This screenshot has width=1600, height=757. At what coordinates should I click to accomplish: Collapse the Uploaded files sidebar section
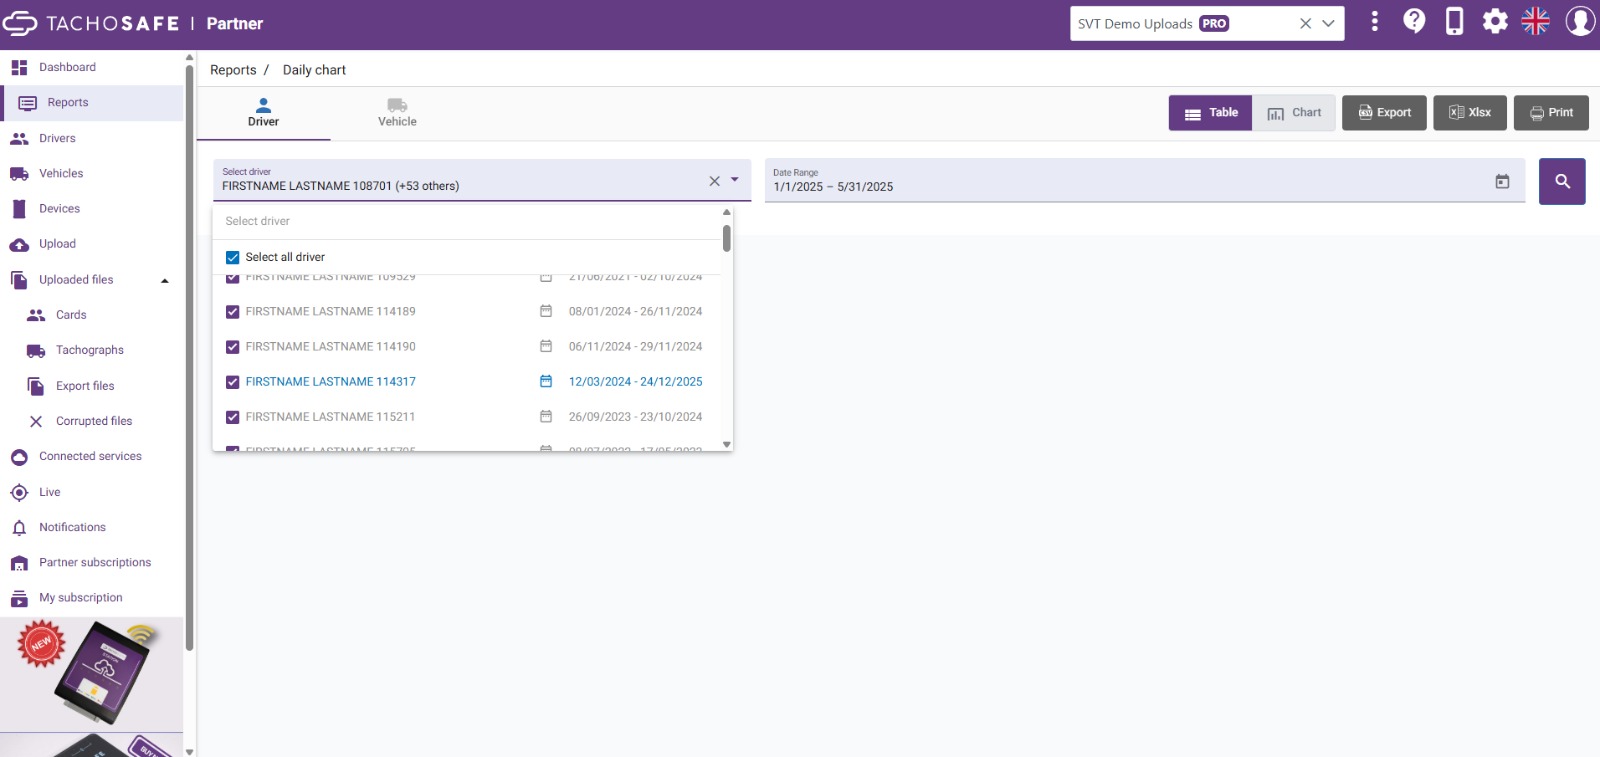point(165,280)
